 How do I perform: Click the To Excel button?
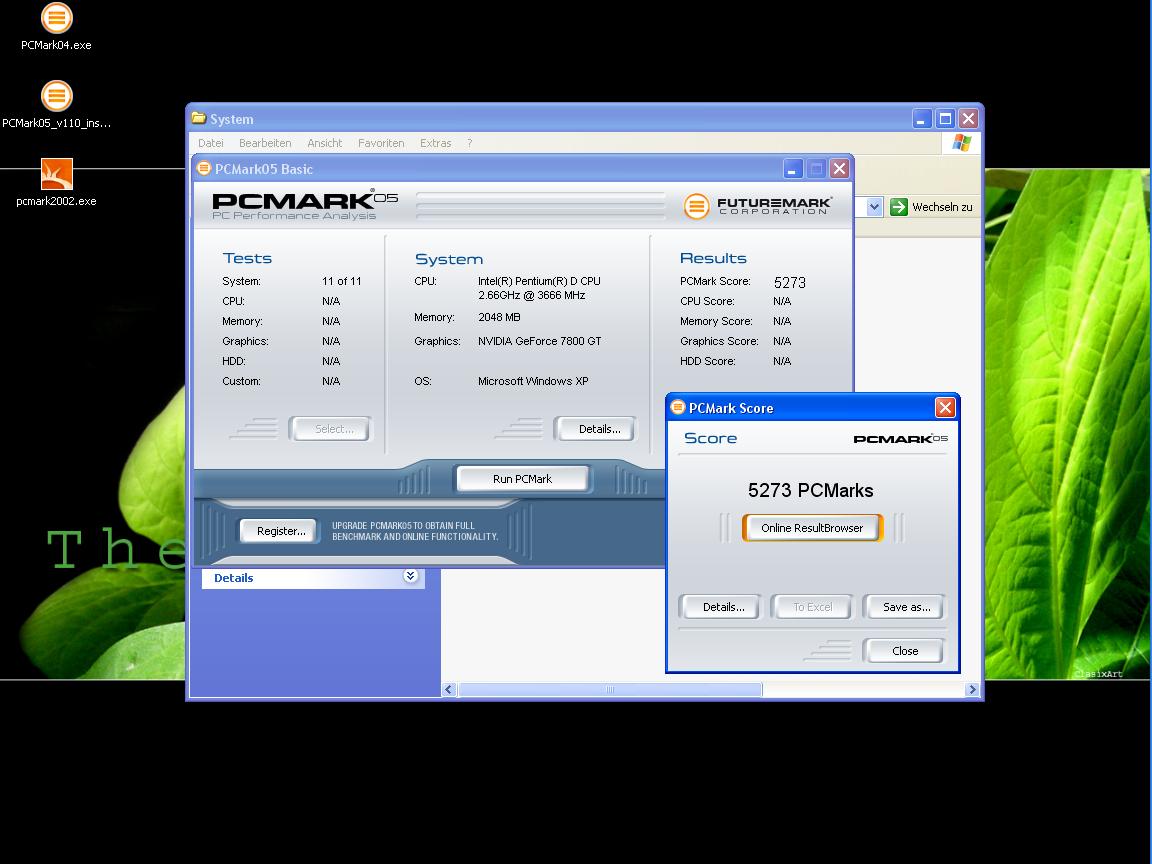point(813,607)
